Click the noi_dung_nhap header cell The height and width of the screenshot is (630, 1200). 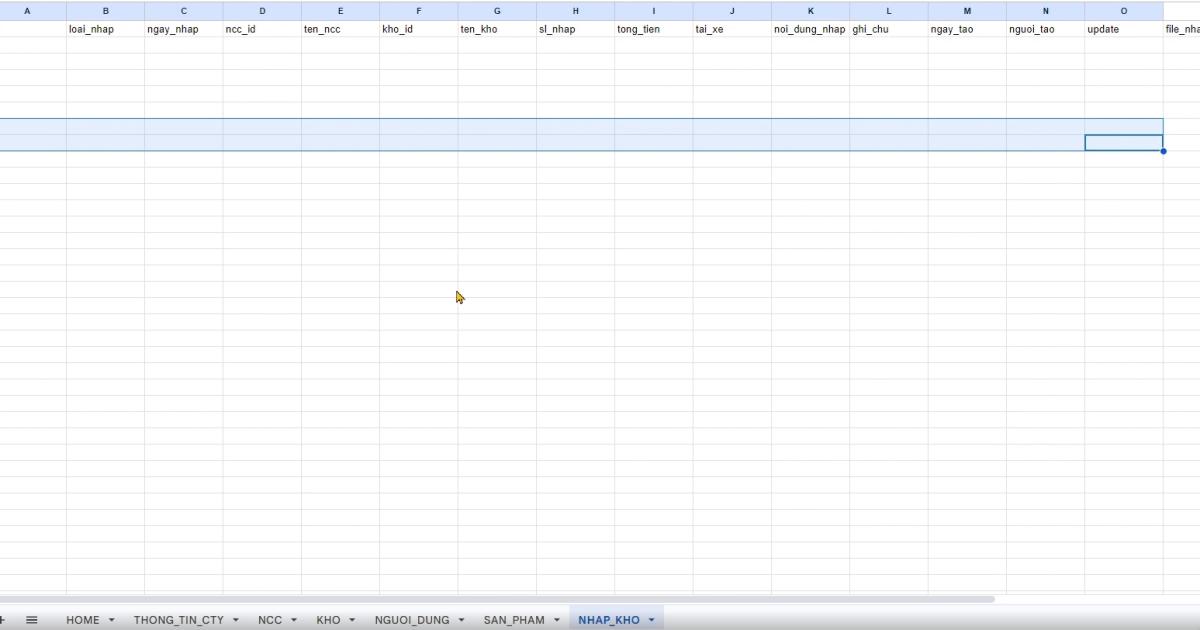[811, 29]
